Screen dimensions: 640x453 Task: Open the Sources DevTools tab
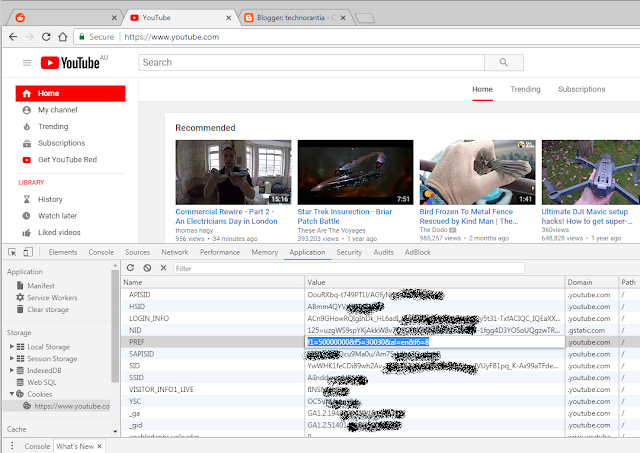tap(137, 252)
